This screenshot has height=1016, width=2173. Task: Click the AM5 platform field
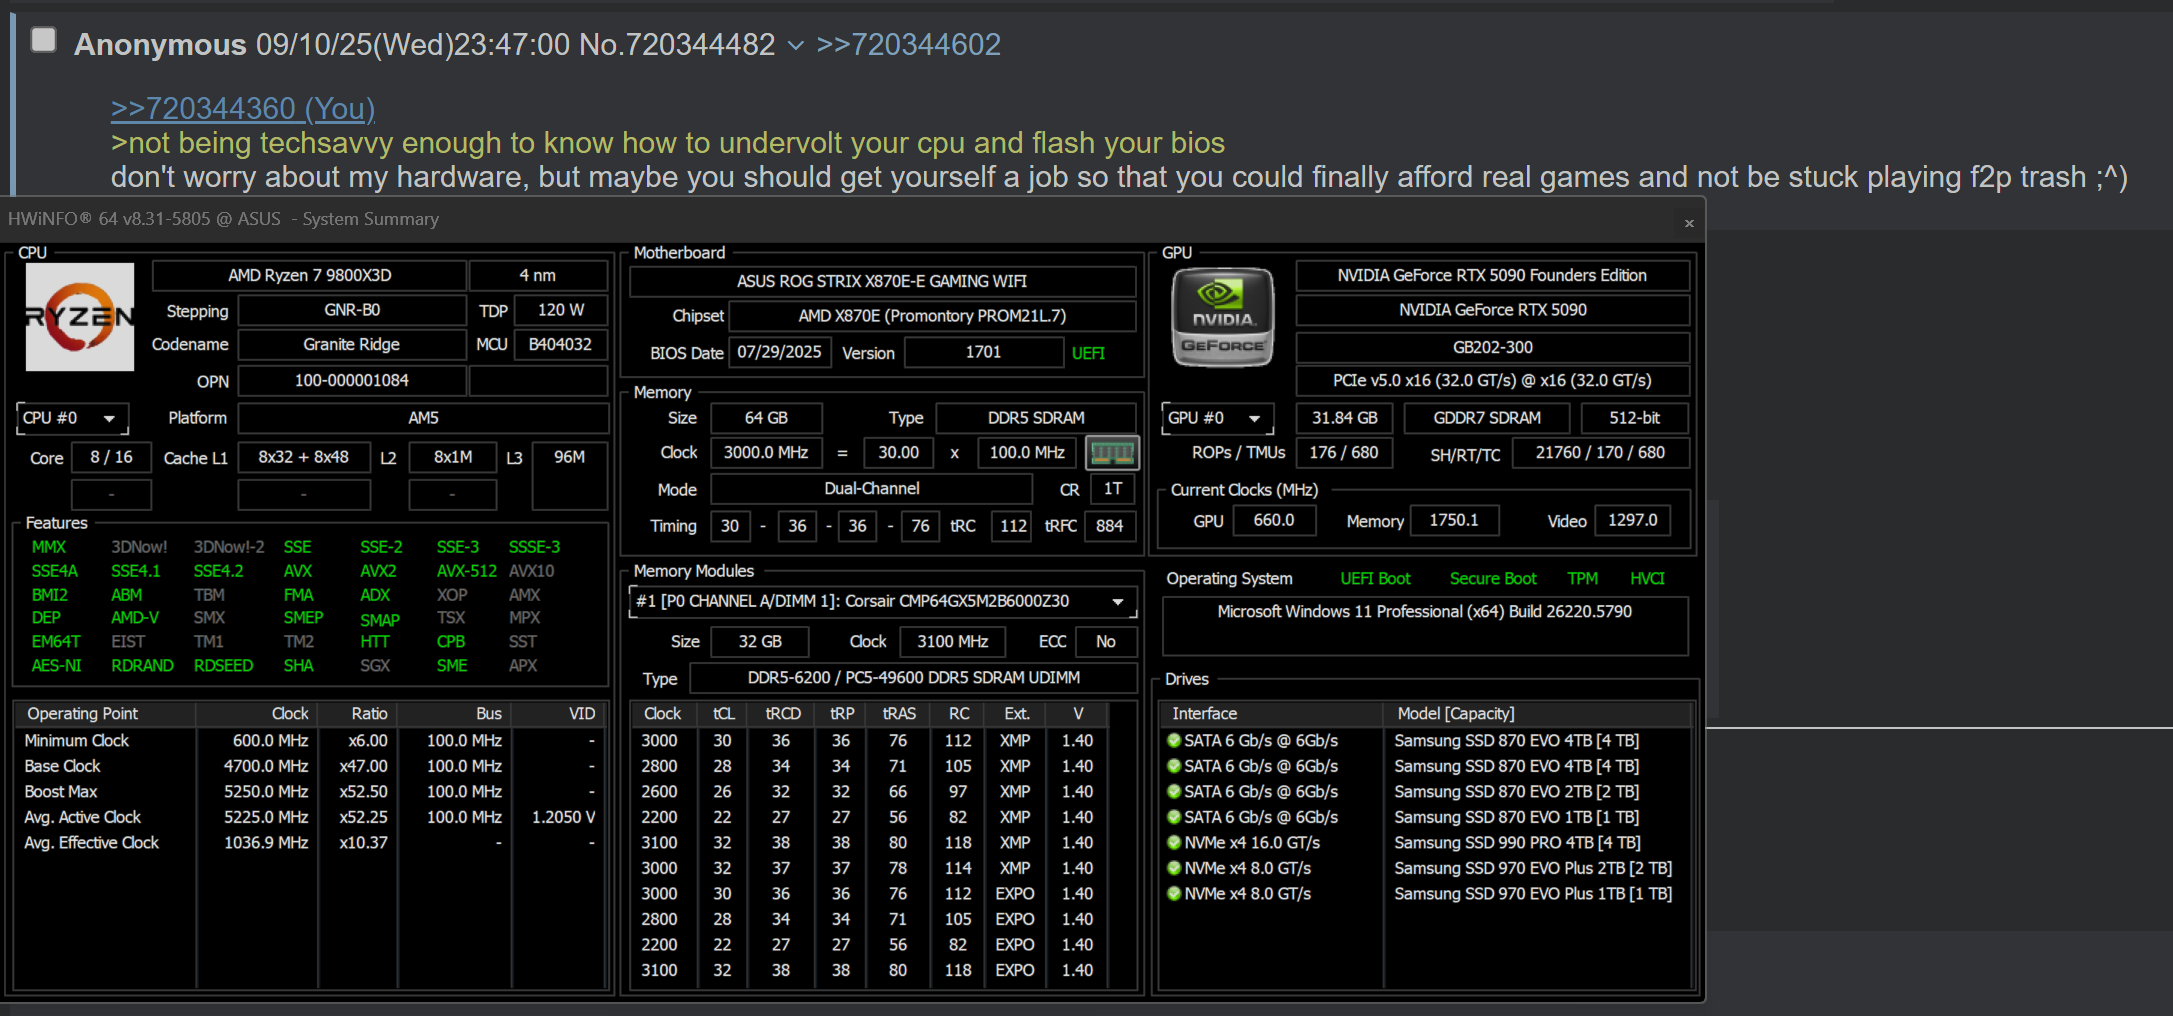(423, 418)
